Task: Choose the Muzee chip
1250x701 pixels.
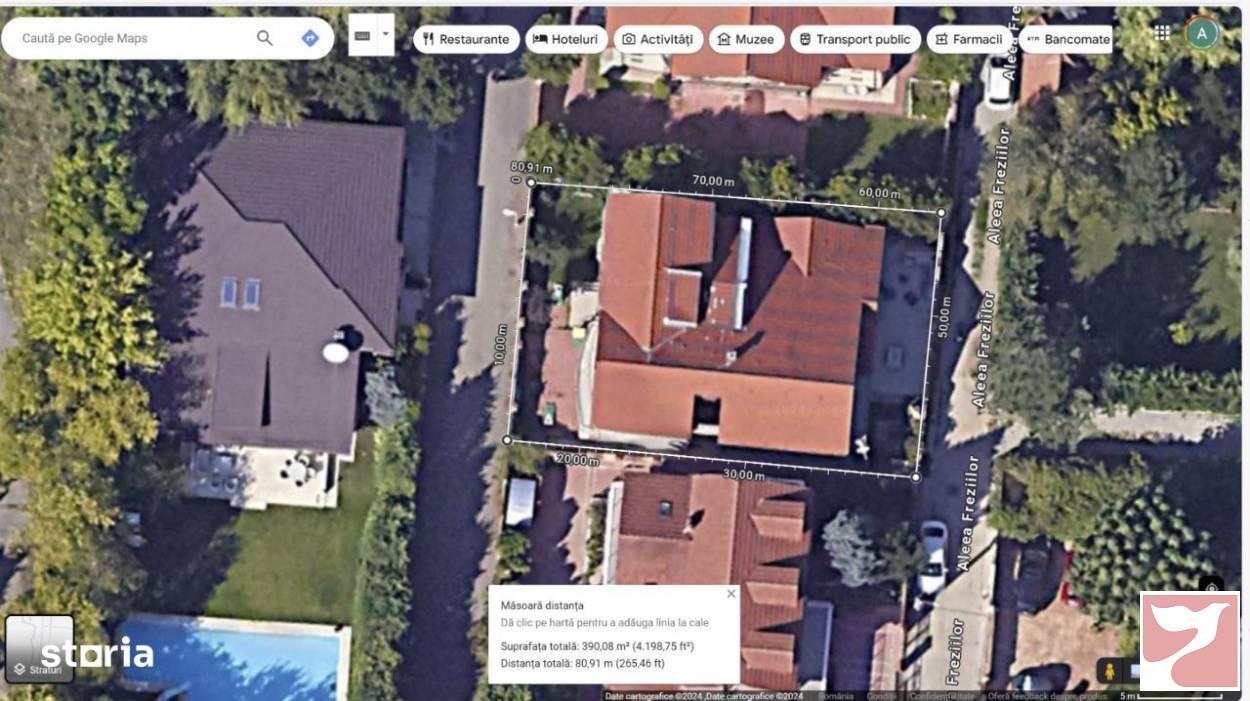Action: coord(747,39)
